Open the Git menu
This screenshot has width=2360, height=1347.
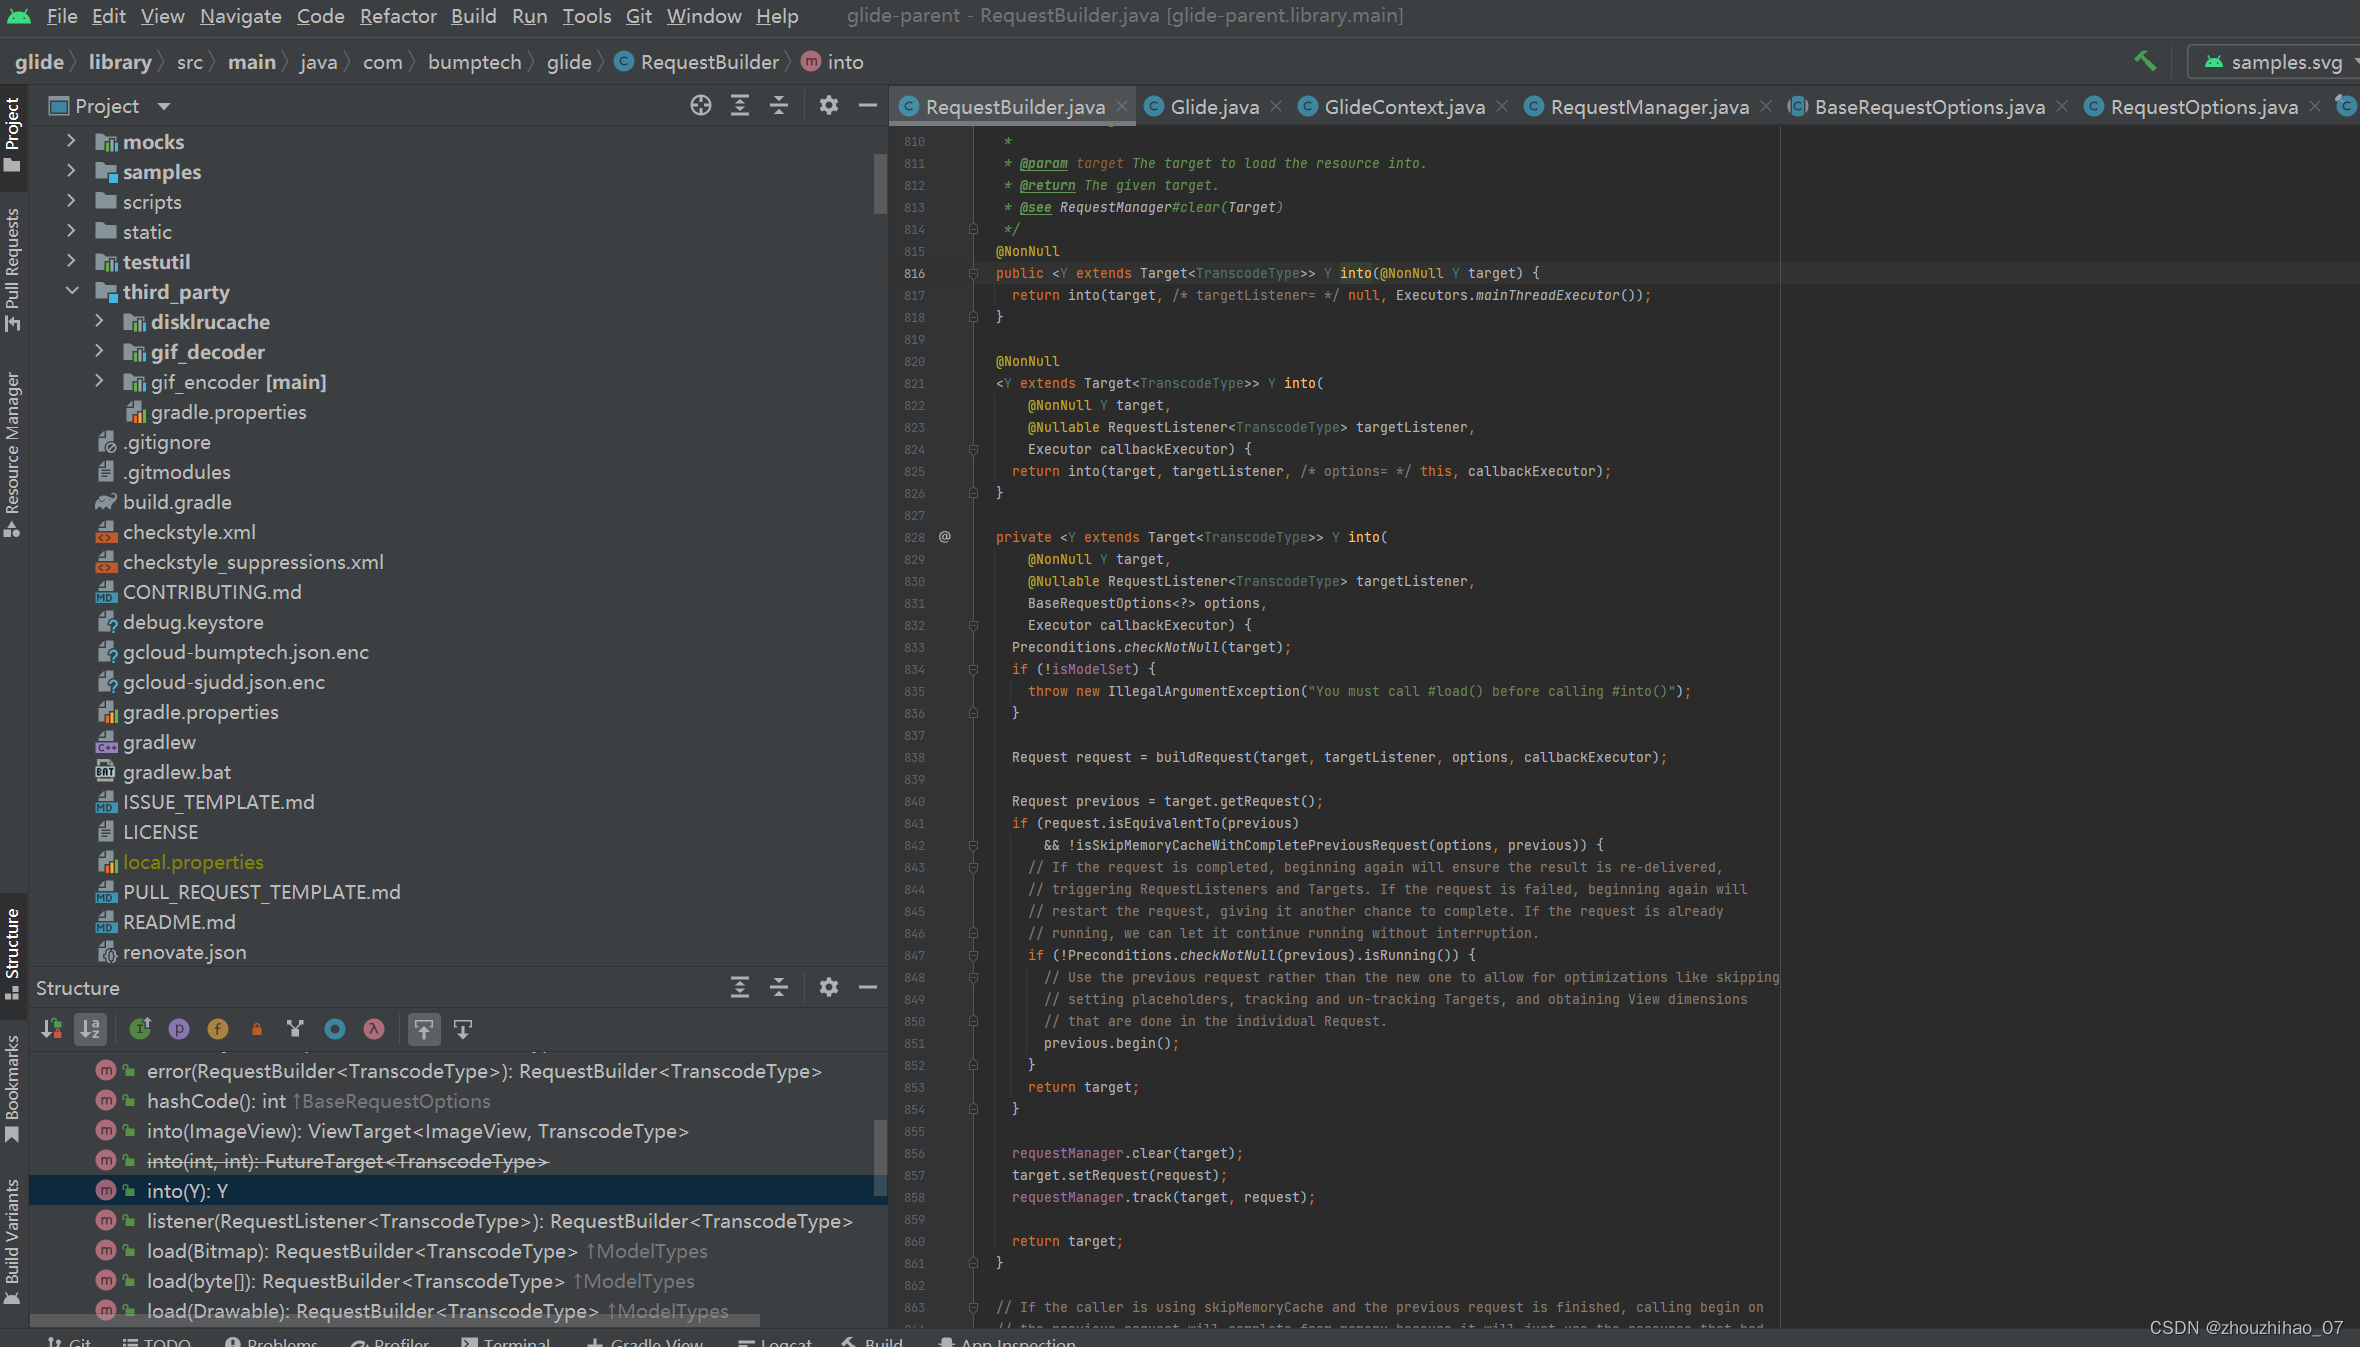tap(639, 16)
